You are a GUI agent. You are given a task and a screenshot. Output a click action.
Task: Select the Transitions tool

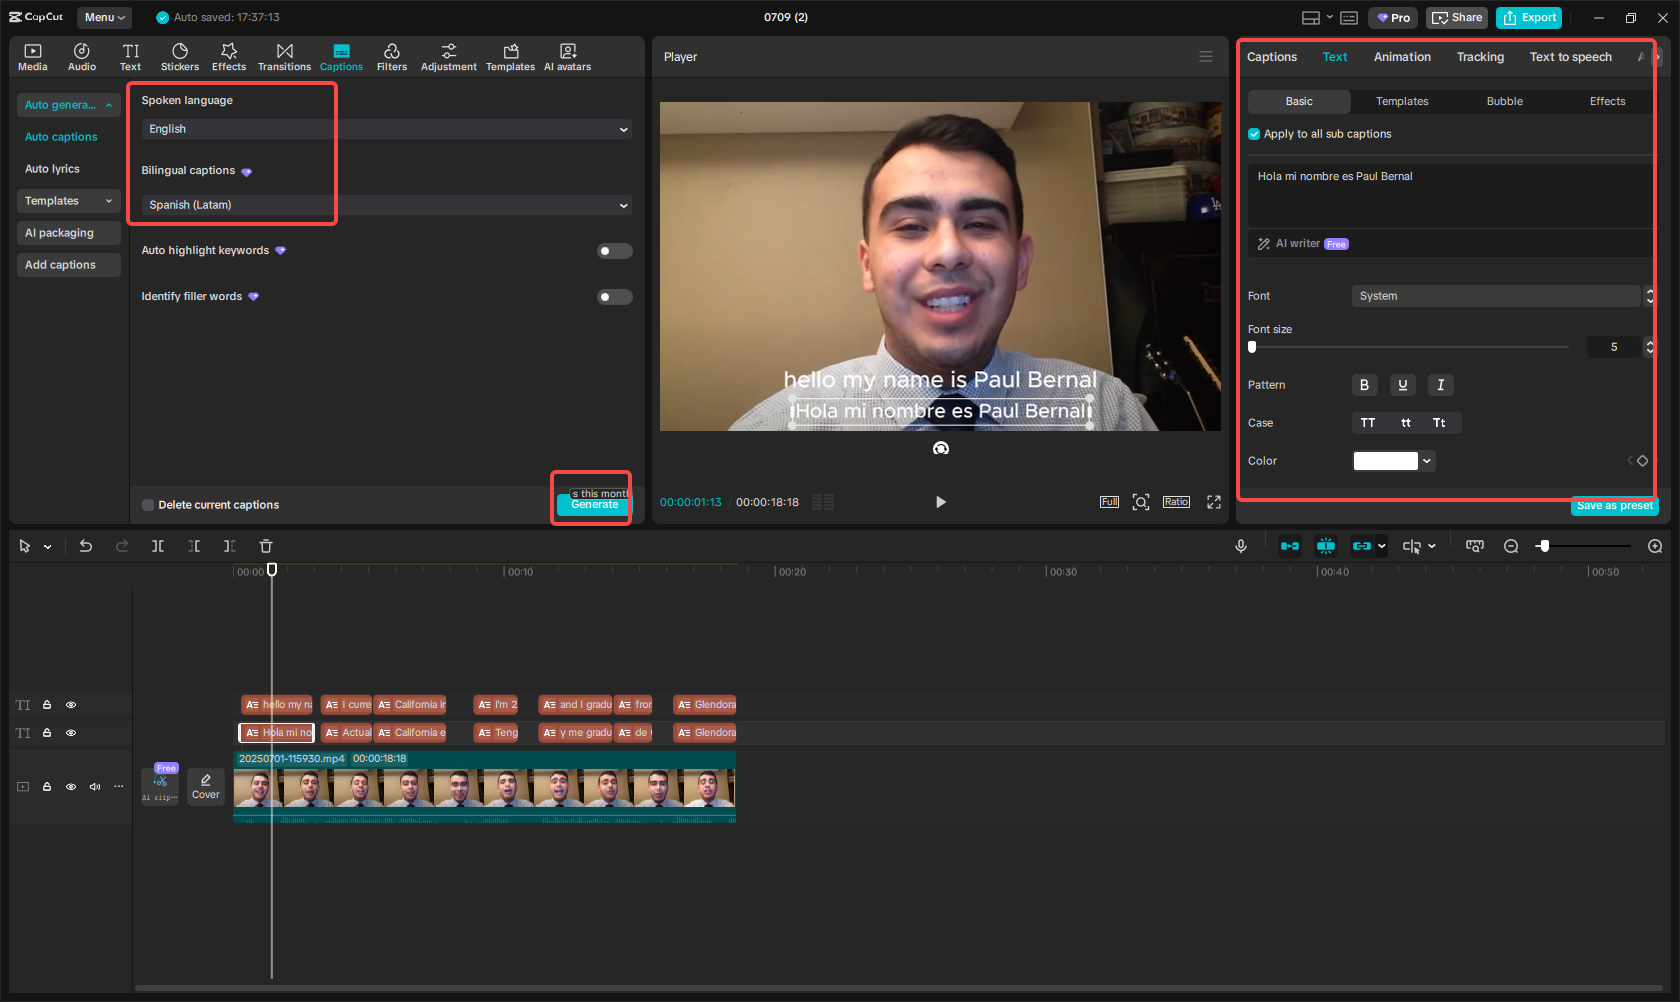[284, 56]
